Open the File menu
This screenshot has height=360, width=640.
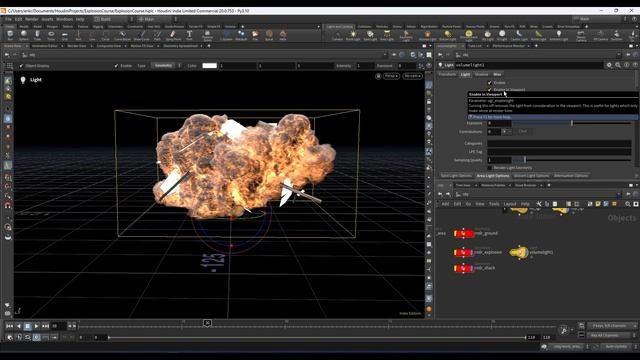pos(8,19)
